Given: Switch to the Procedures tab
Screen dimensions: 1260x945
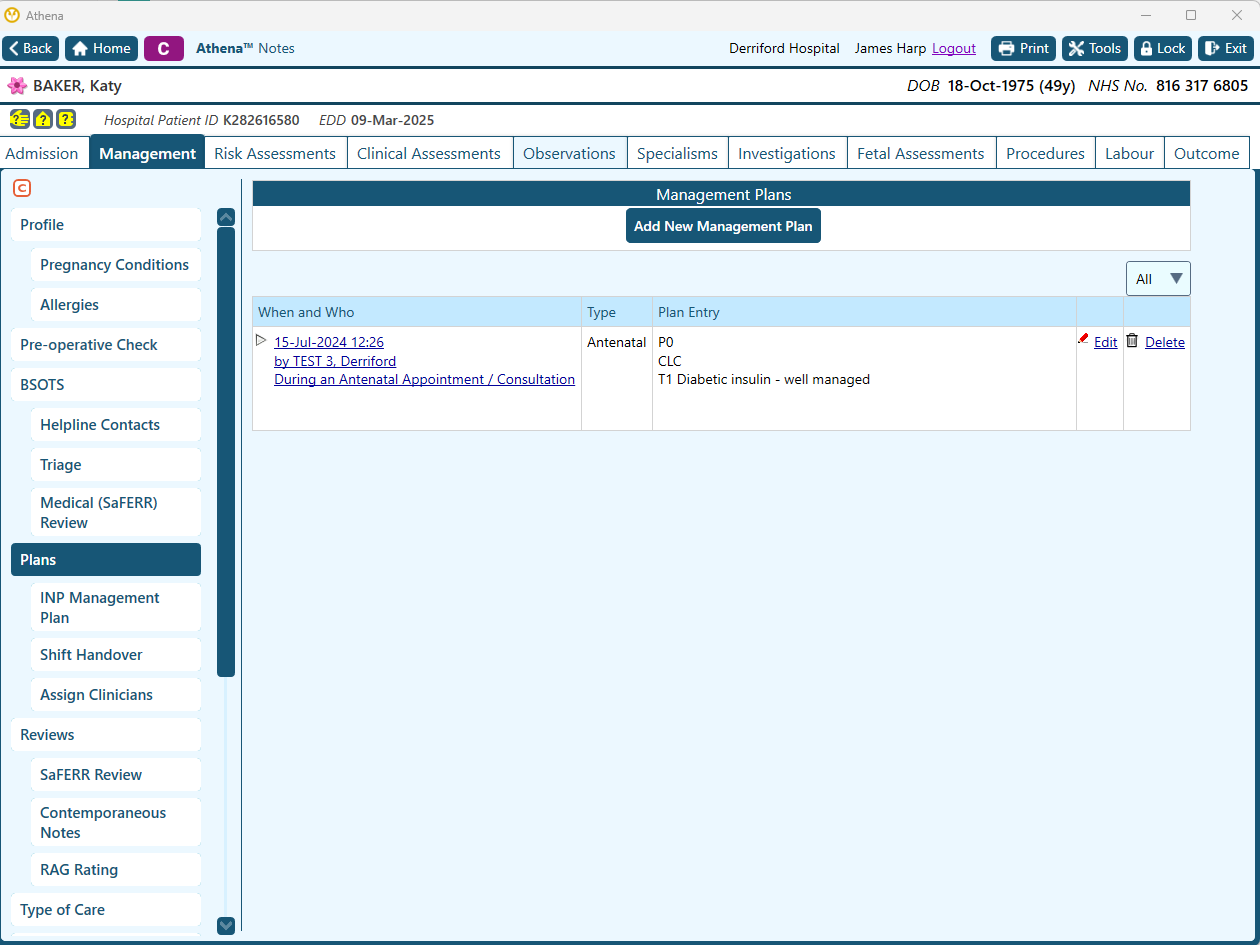Looking at the screenshot, I should click(1045, 153).
